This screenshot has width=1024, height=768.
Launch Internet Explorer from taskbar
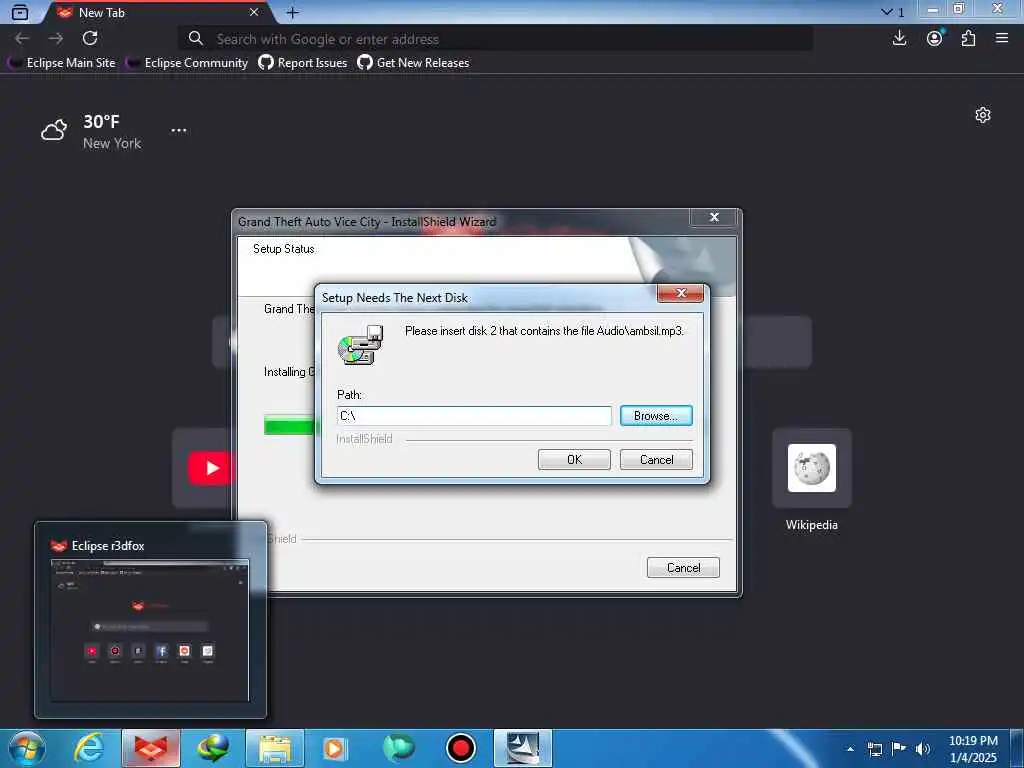coord(89,748)
